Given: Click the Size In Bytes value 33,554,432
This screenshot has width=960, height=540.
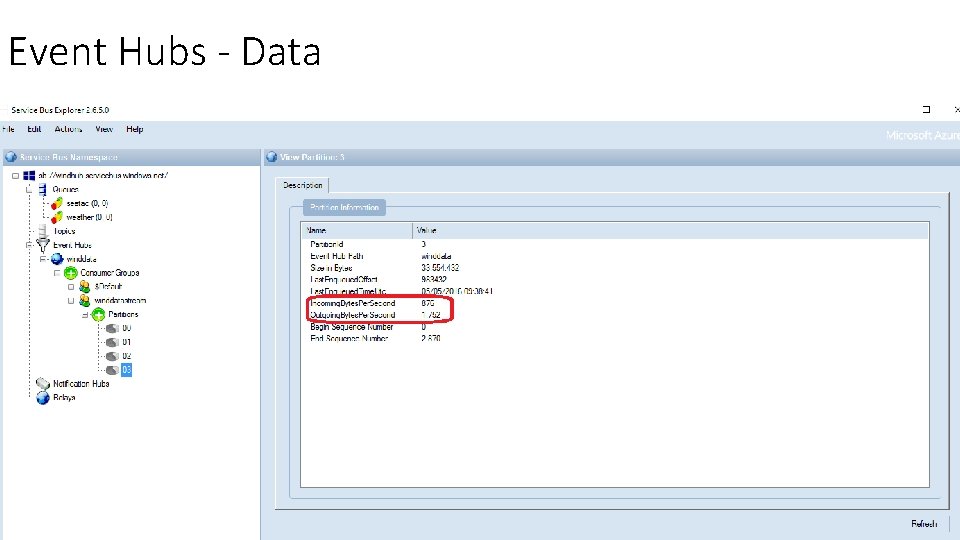Looking at the screenshot, I should tap(440, 268).
